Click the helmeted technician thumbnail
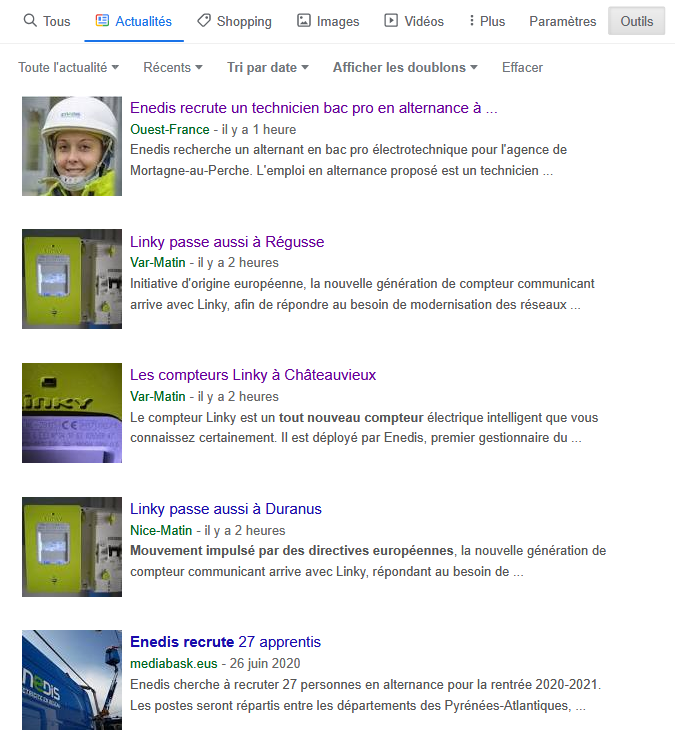The image size is (675, 741). pos(72,146)
